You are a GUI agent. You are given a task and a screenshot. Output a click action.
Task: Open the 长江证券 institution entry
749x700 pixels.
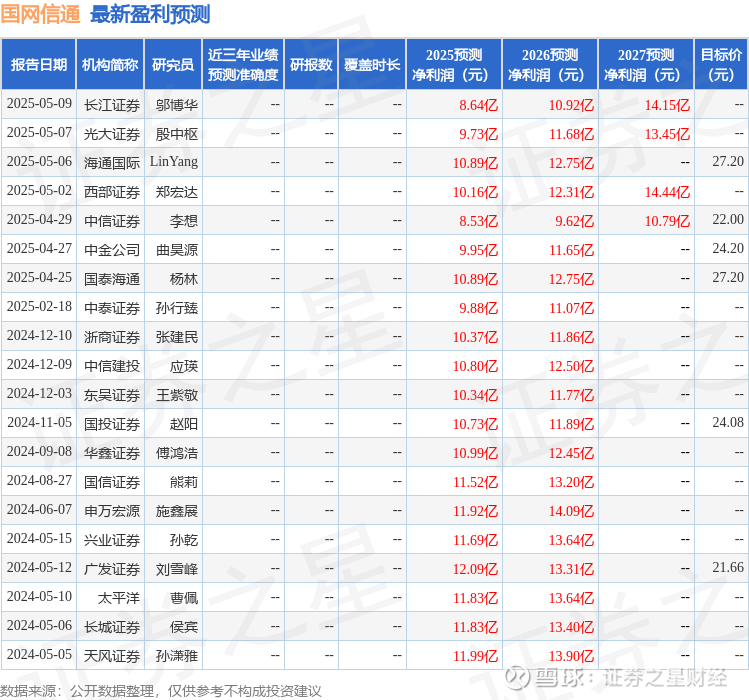[112, 105]
